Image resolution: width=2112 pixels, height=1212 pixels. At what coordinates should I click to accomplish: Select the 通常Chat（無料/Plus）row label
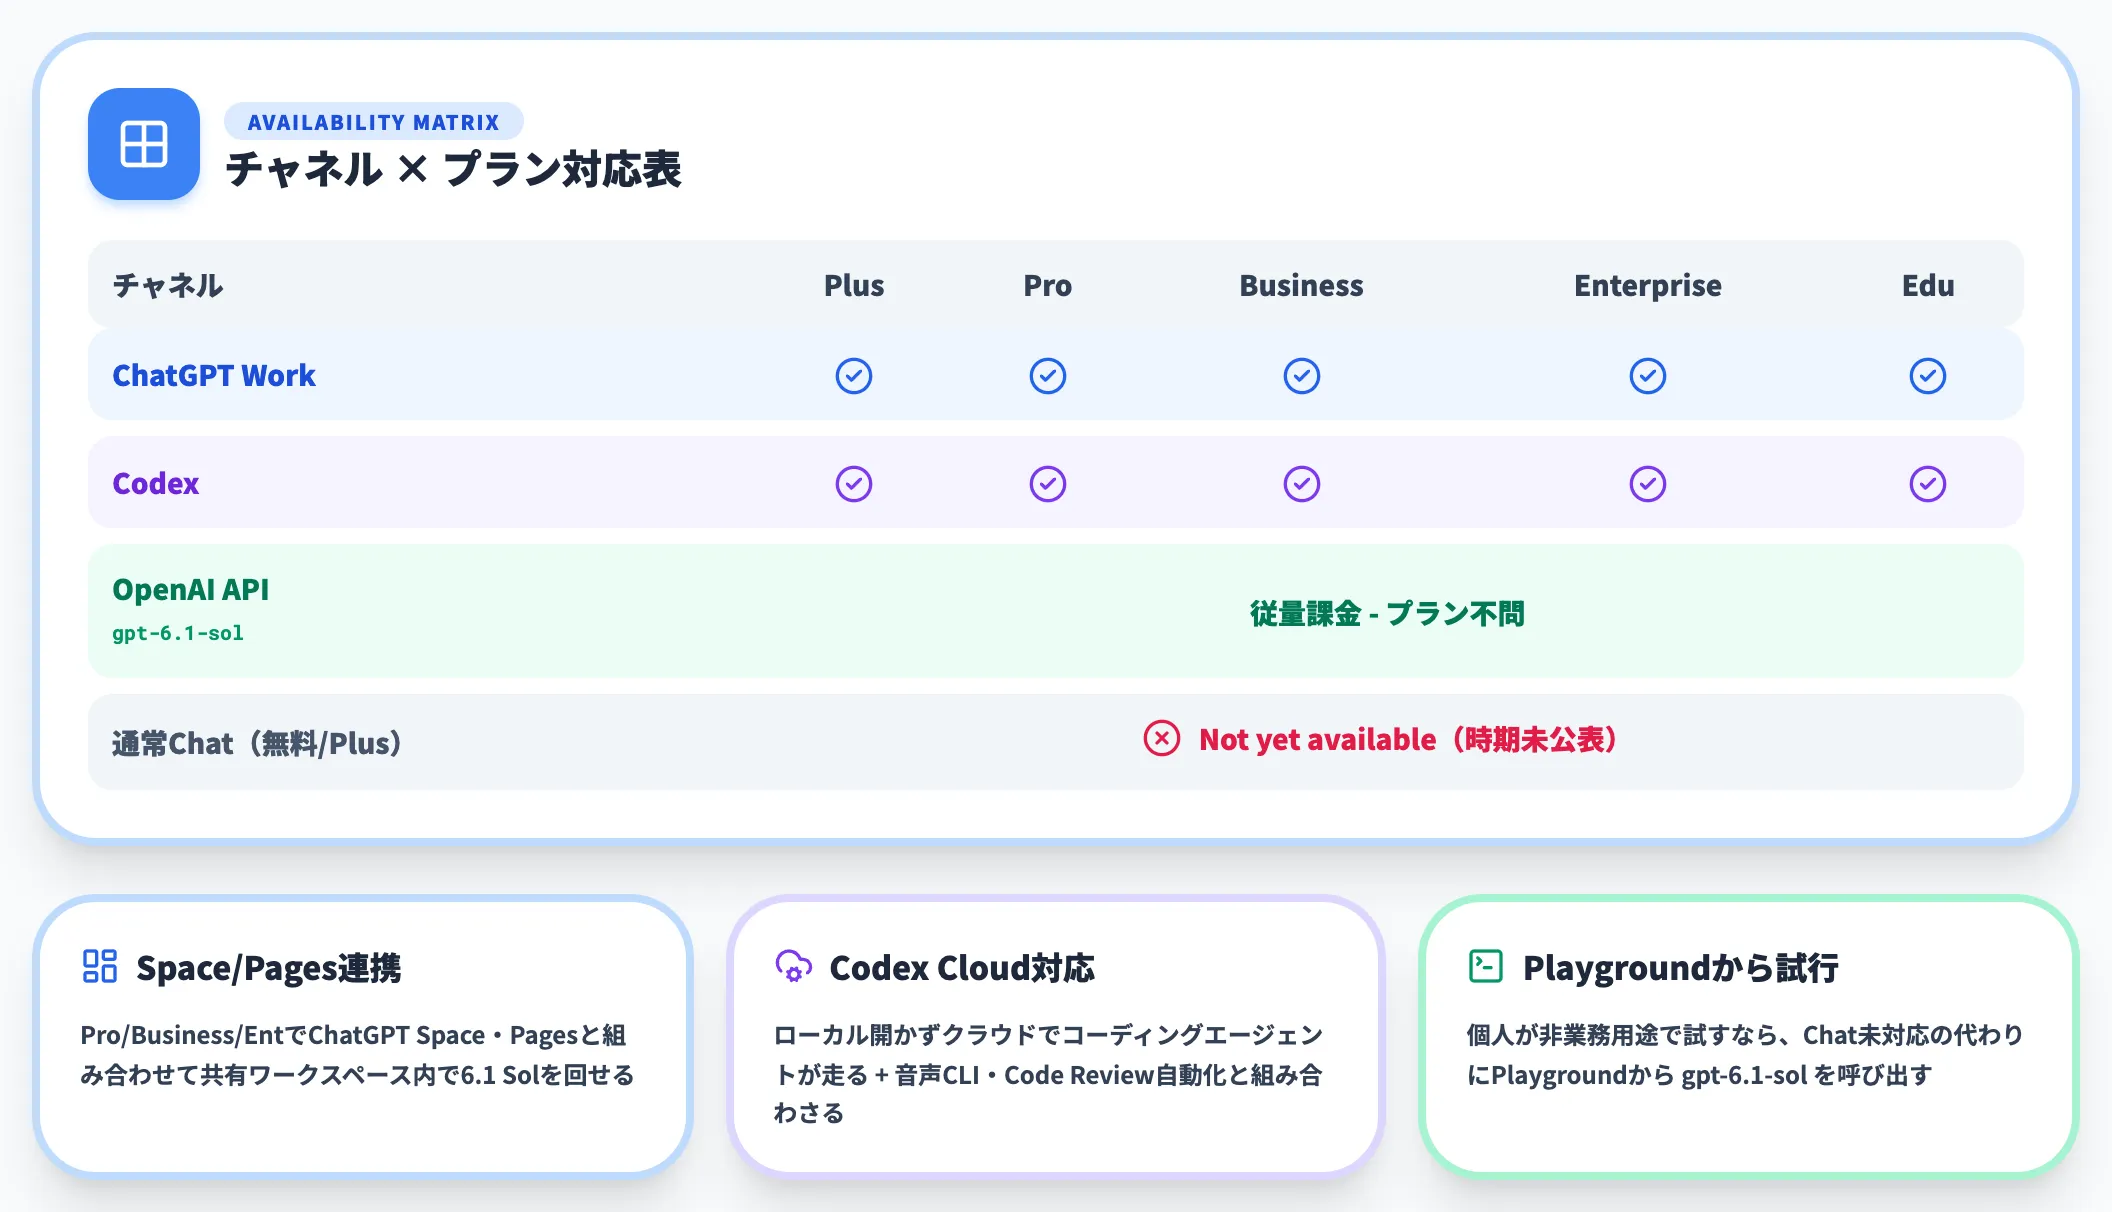pos(257,743)
